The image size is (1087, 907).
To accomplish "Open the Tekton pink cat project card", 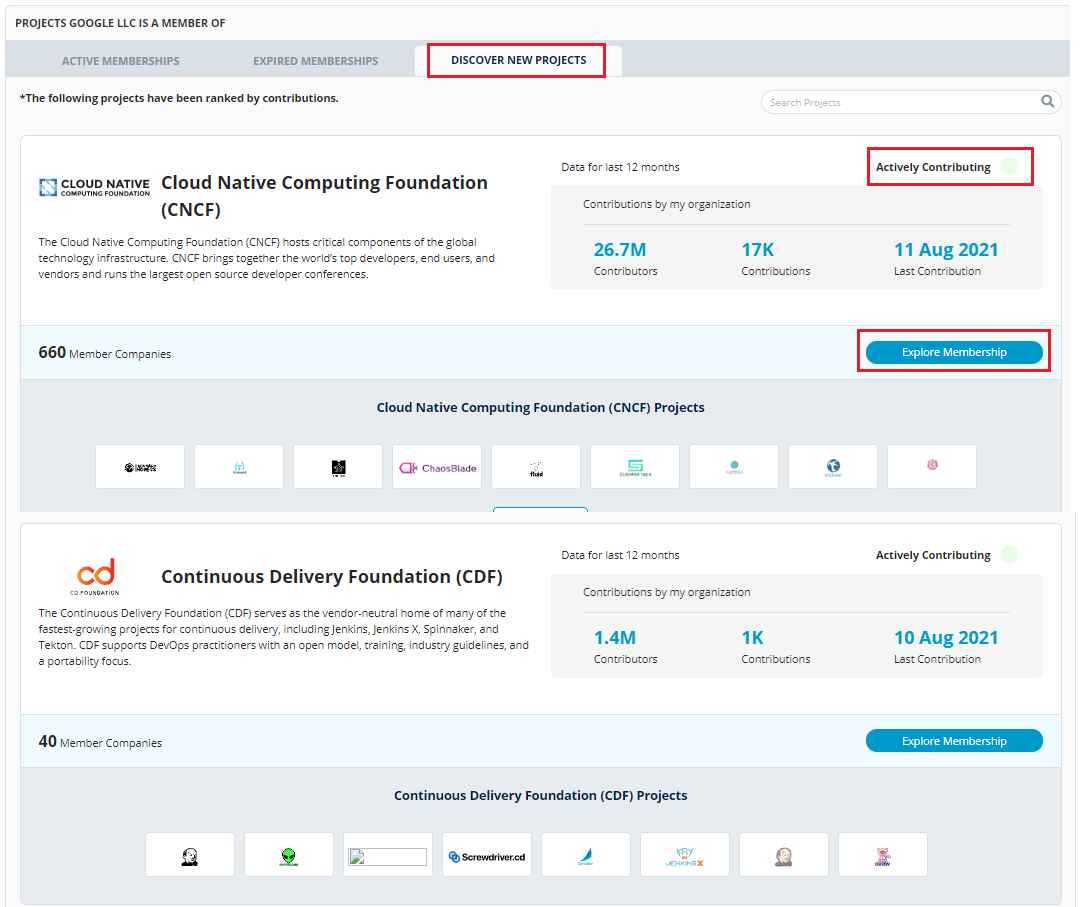I will tap(883, 855).
